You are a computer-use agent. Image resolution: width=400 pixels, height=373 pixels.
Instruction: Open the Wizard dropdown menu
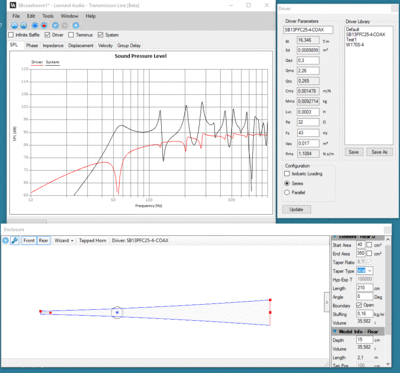(64, 240)
